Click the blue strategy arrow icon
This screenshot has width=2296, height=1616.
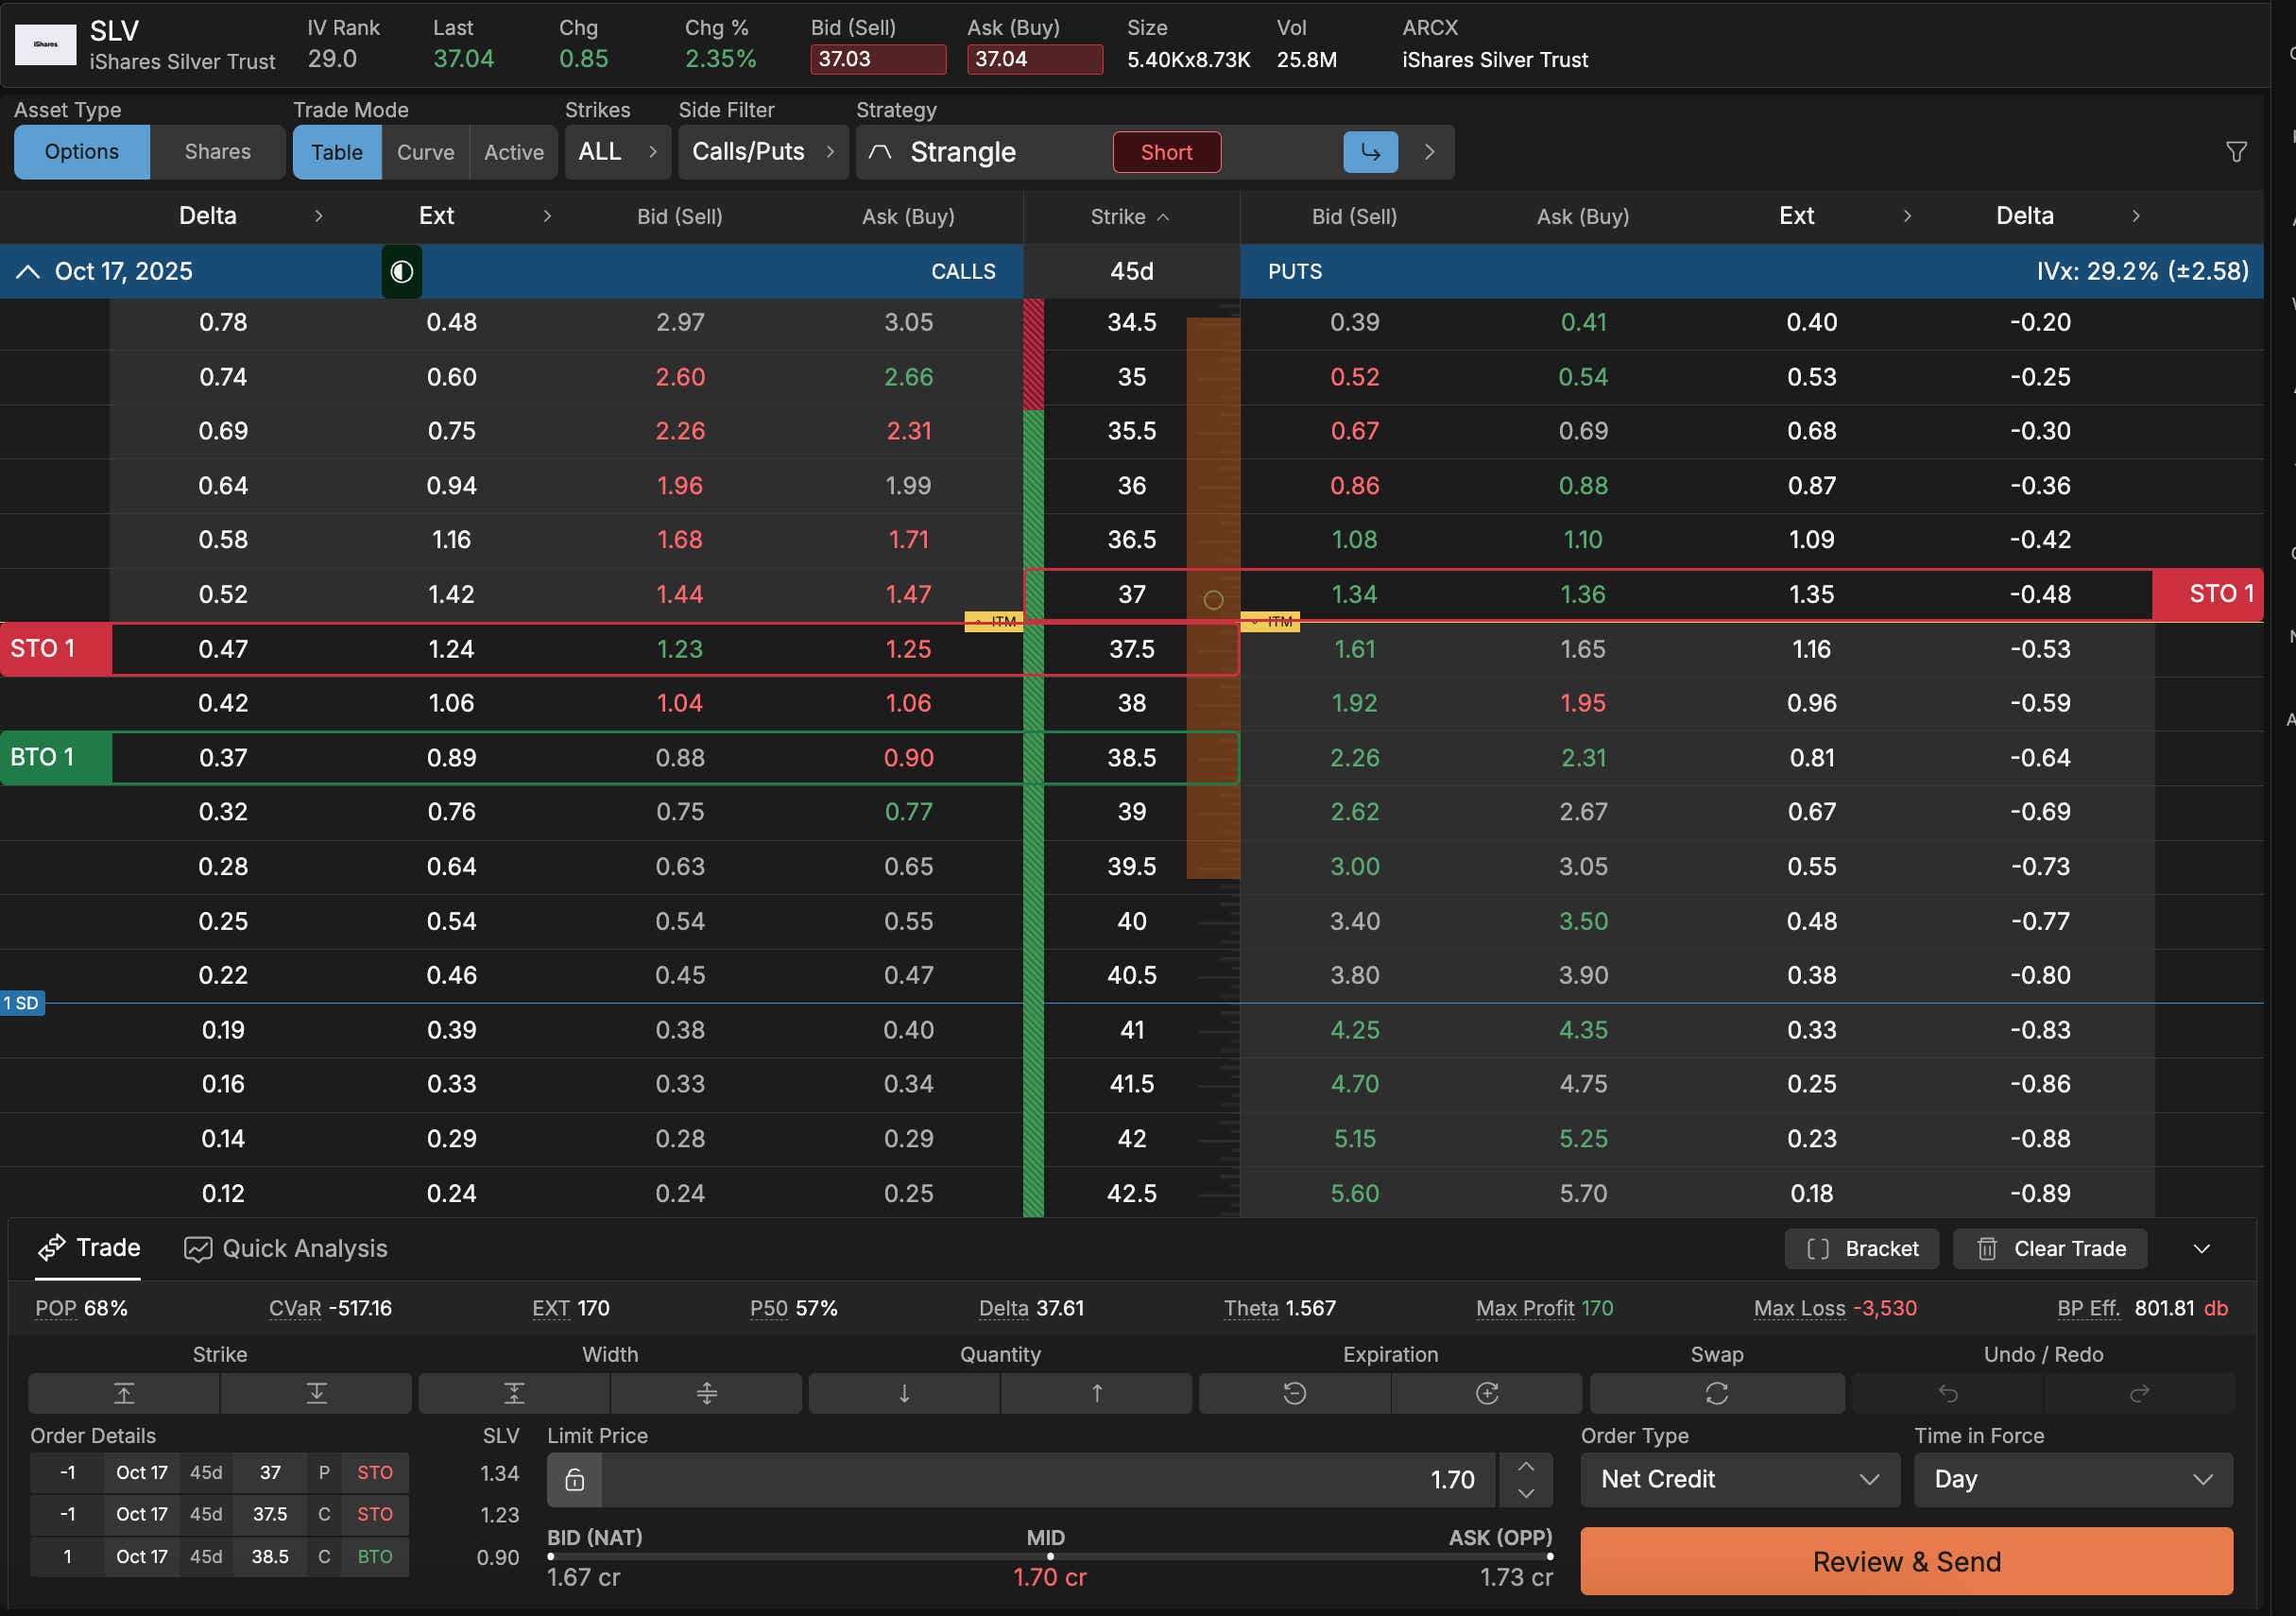(1370, 152)
